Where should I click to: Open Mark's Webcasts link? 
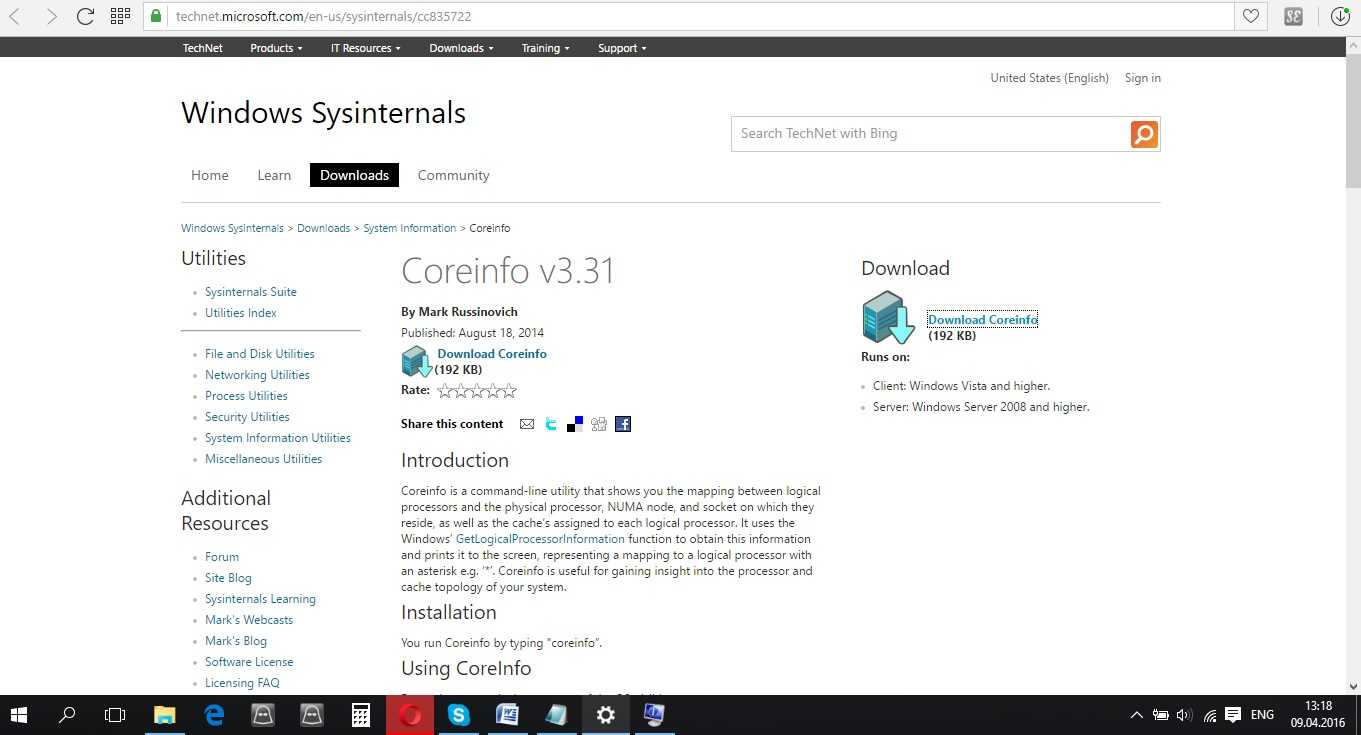[249, 620]
